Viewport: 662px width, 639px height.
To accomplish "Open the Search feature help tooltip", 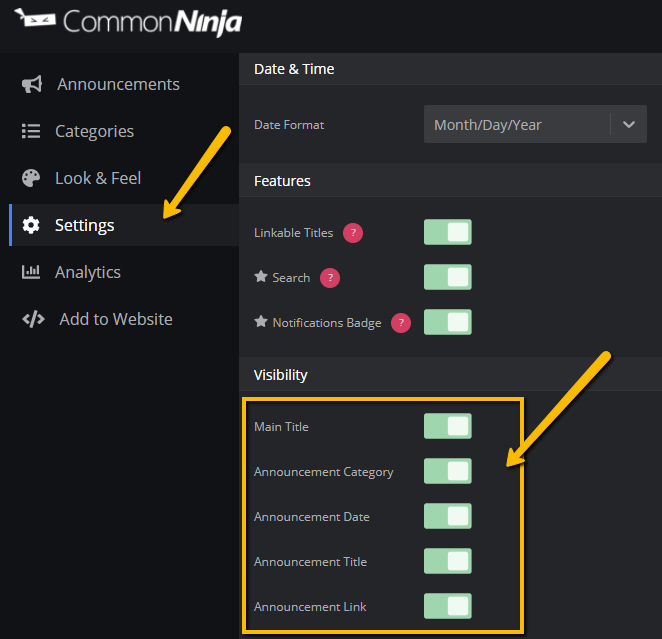I will [330, 278].
